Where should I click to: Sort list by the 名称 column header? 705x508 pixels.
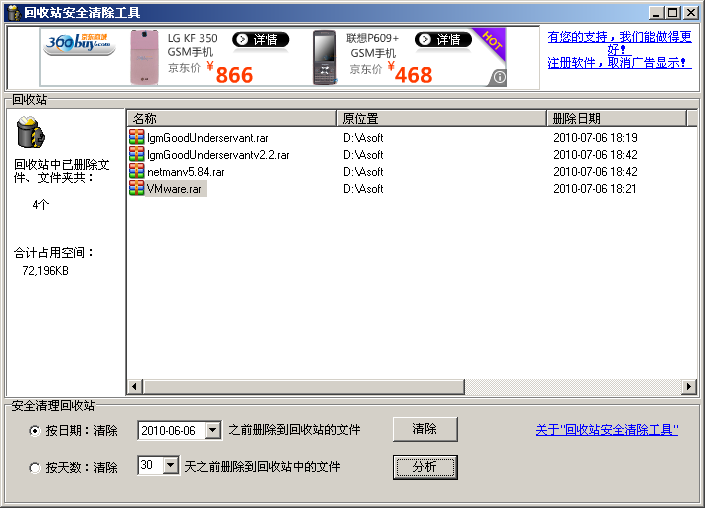pos(230,118)
